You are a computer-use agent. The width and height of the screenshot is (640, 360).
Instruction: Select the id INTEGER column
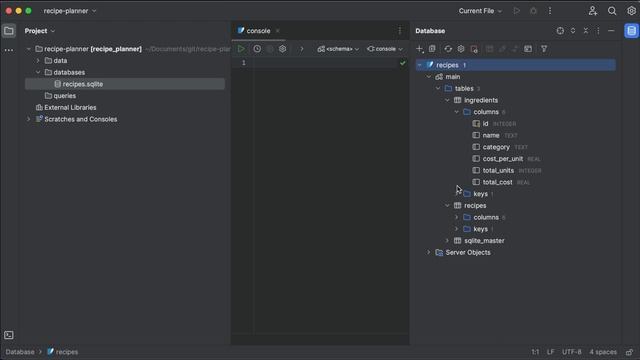(494, 124)
